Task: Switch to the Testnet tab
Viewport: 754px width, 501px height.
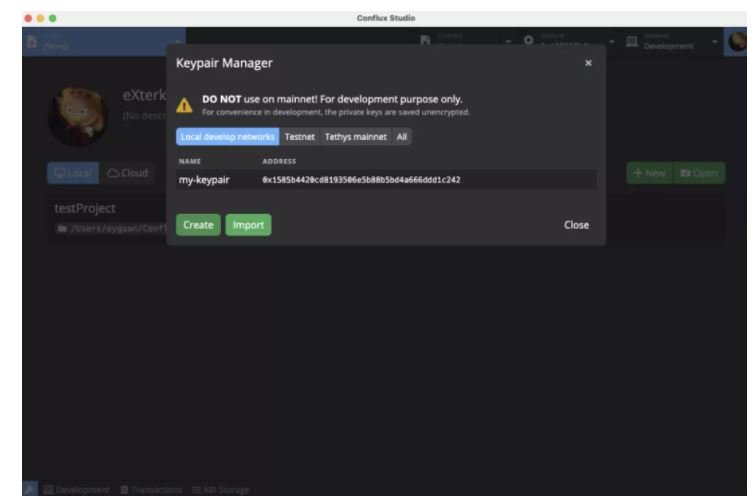Action: (x=300, y=137)
